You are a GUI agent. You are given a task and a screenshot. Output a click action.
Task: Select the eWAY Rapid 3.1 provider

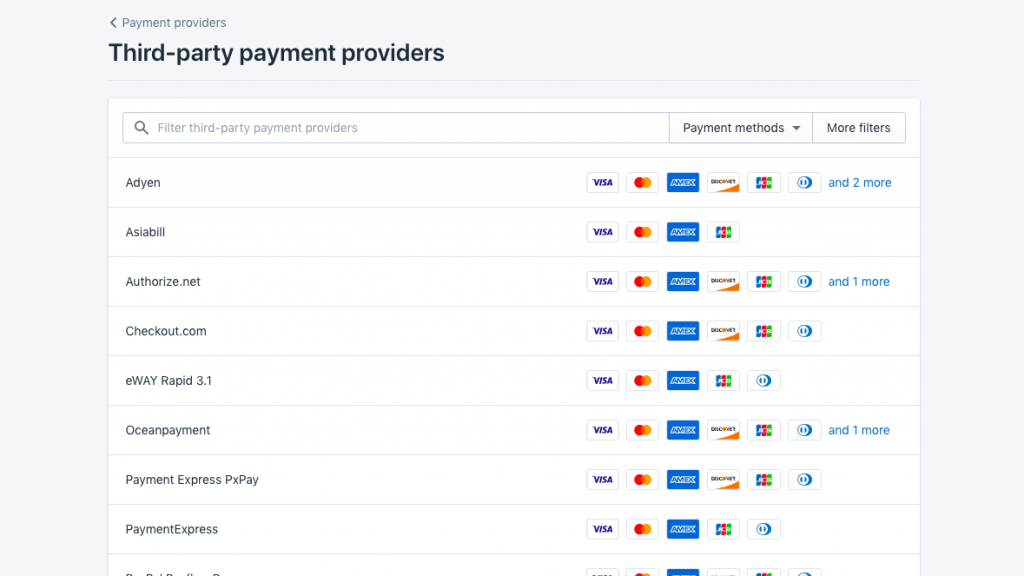pyautogui.click(x=514, y=381)
